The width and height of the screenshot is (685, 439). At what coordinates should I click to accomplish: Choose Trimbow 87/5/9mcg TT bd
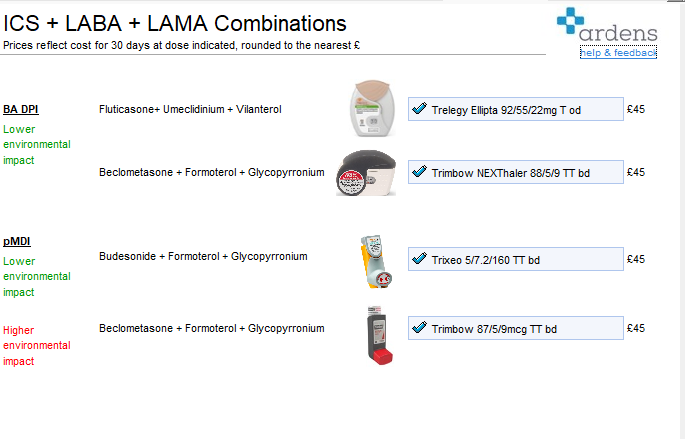click(x=494, y=329)
